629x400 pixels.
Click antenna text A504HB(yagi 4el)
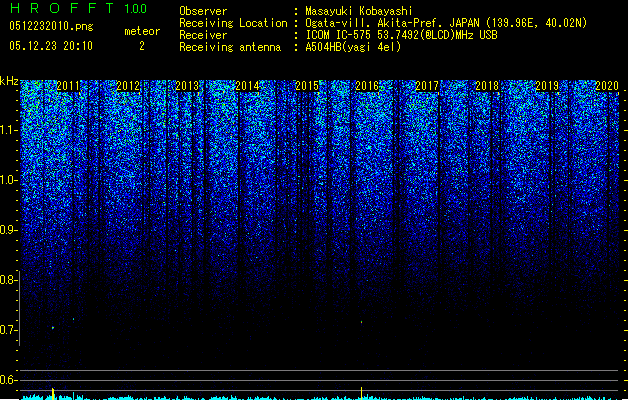point(353,47)
